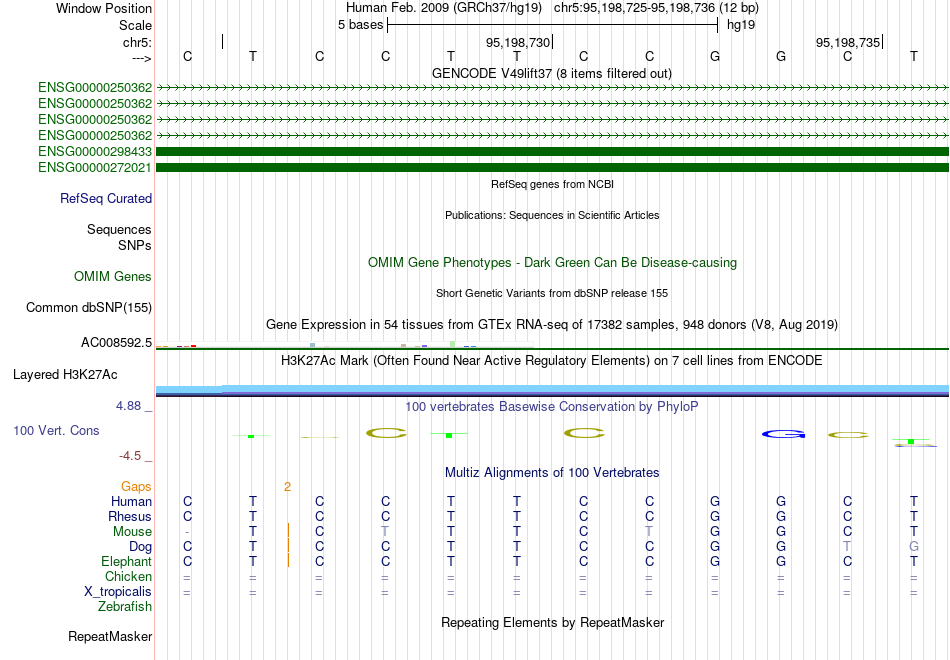Click the gray G in the Dog row
Image resolution: width=950 pixels, height=660 pixels.
(914, 547)
